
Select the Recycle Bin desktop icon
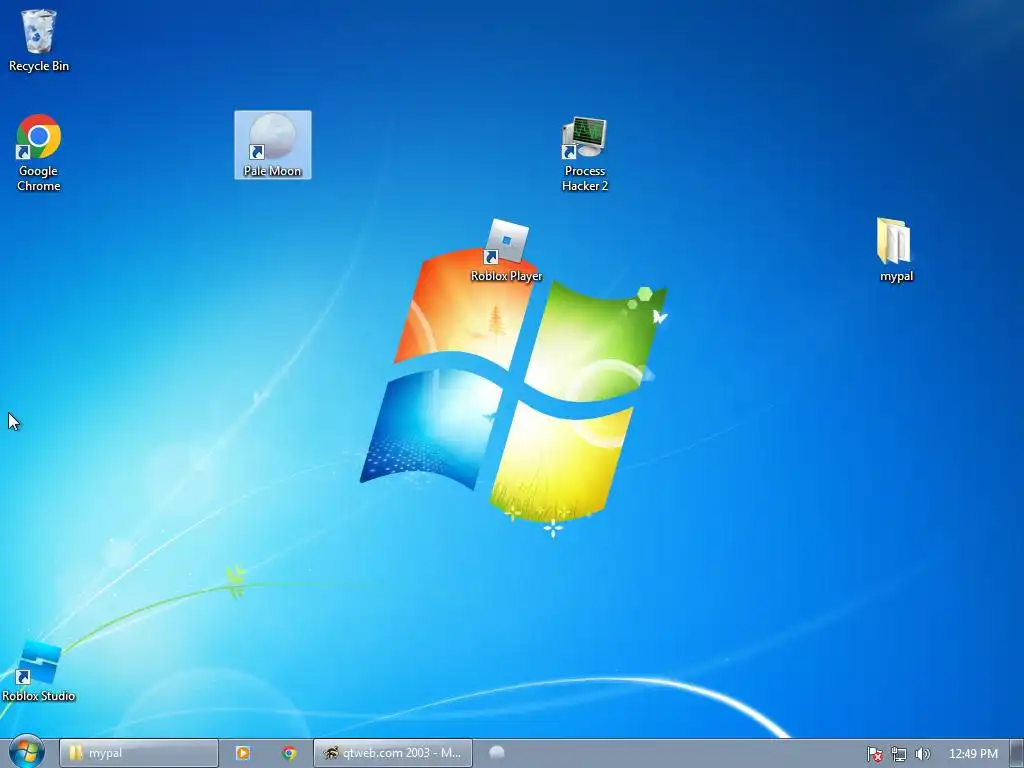coord(39,40)
